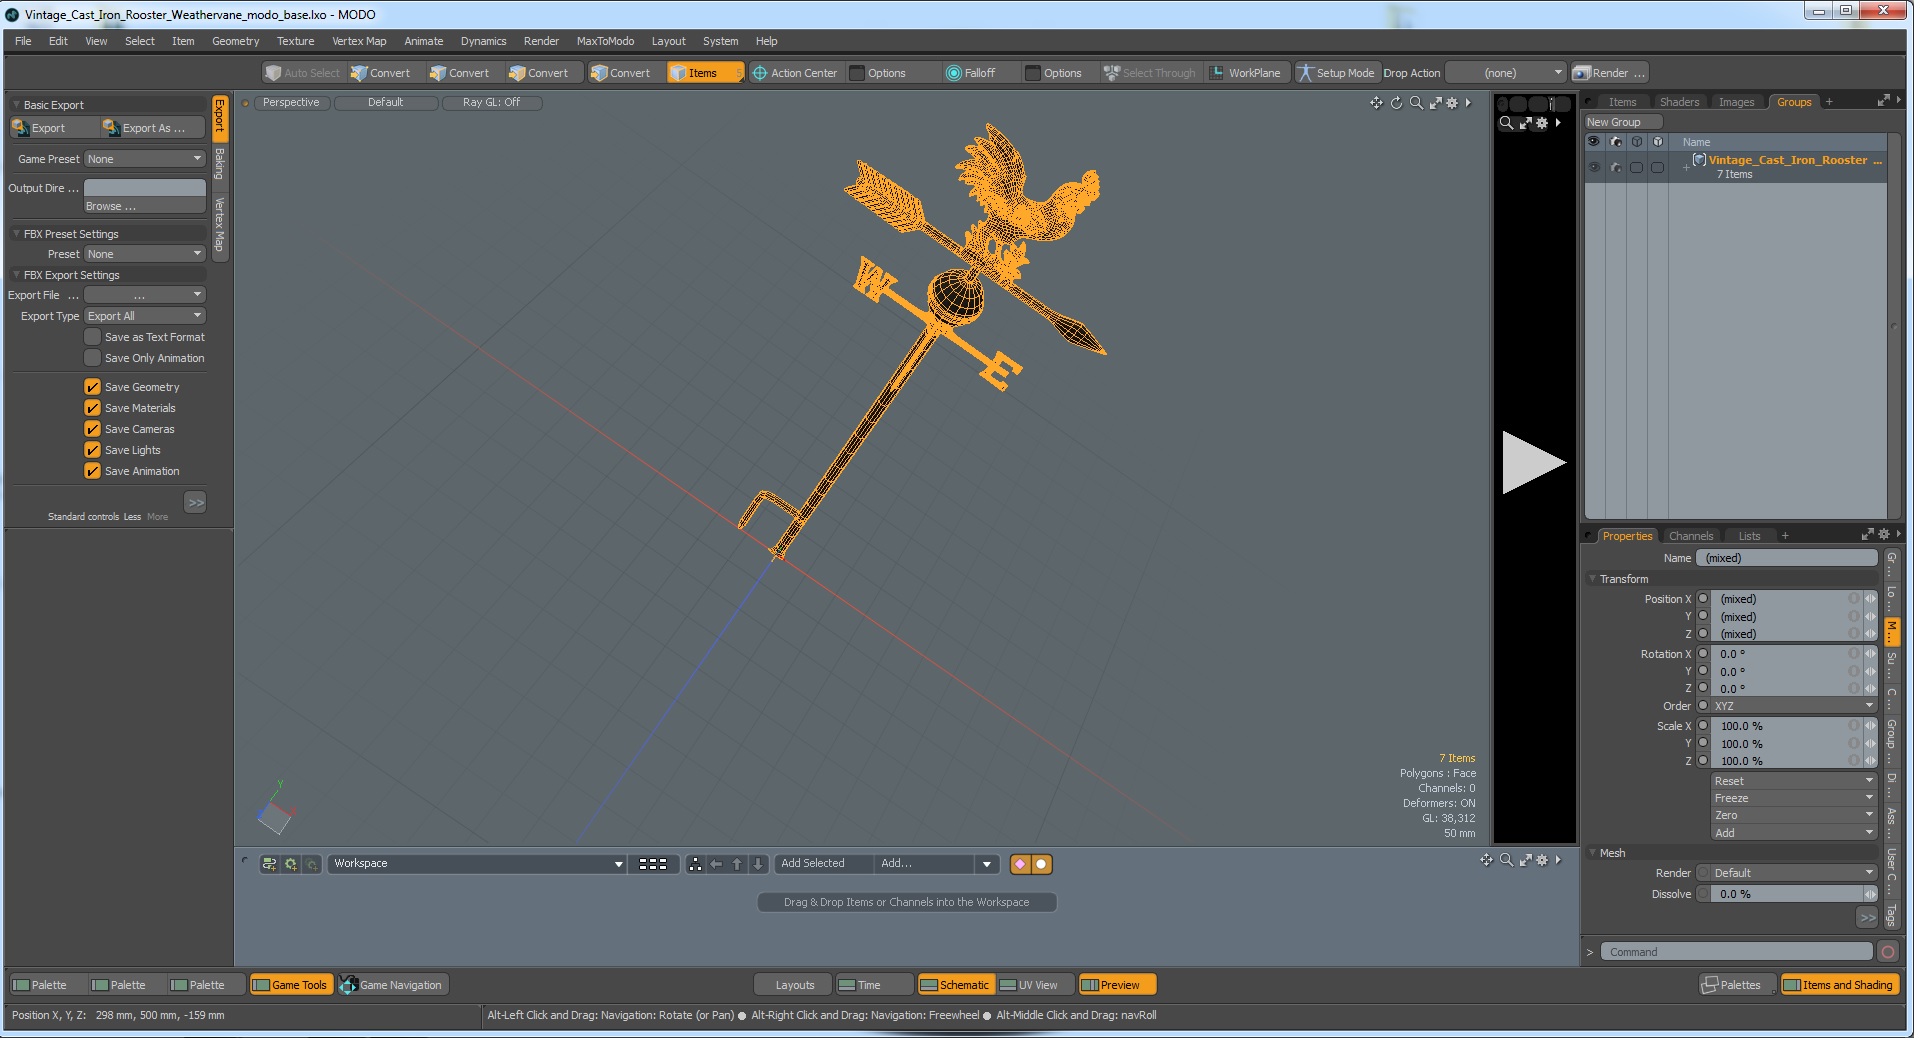Screen dimensions: 1920x1040
Task: Click the Browse button for output directory
Action: (145, 206)
